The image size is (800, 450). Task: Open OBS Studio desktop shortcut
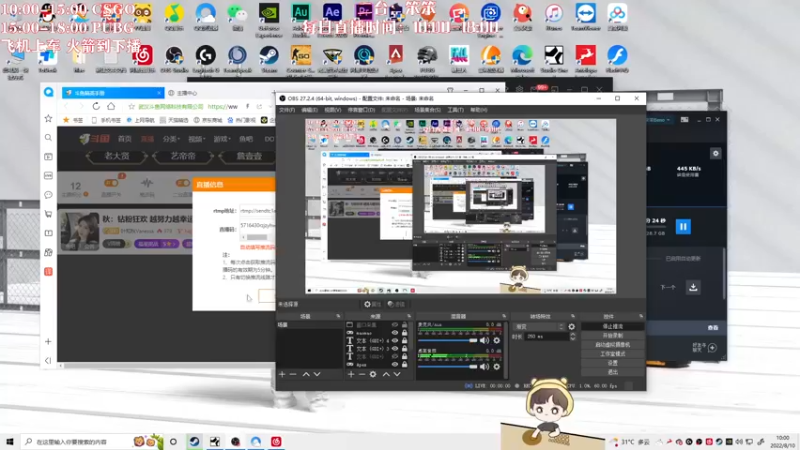174,56
